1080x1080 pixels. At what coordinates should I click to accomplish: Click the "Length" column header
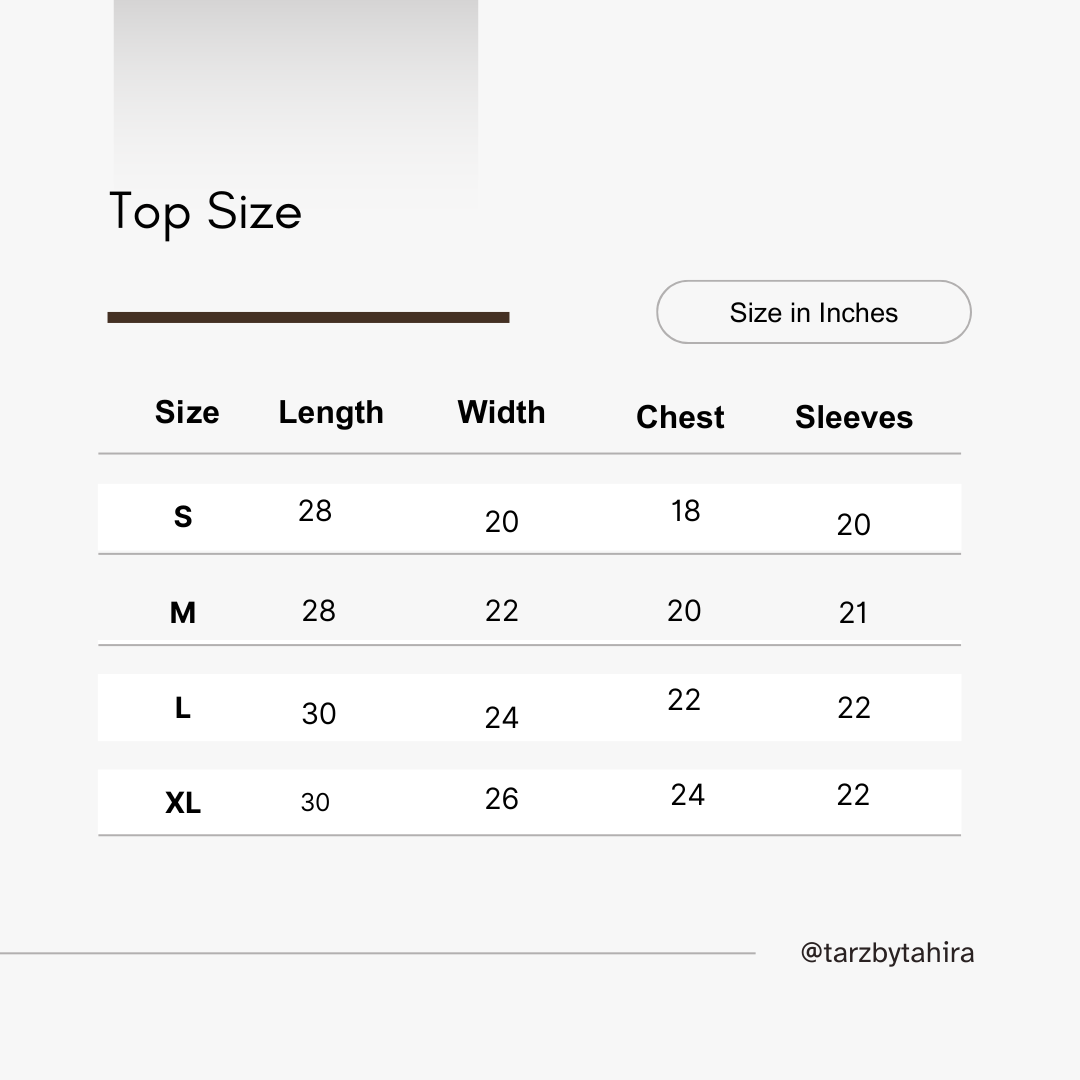tap(331, 412)
